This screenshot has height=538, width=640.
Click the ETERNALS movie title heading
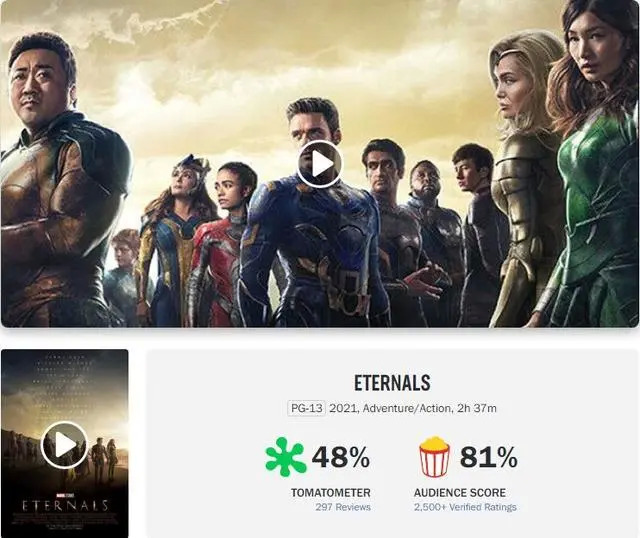click(x=392, y=383)
